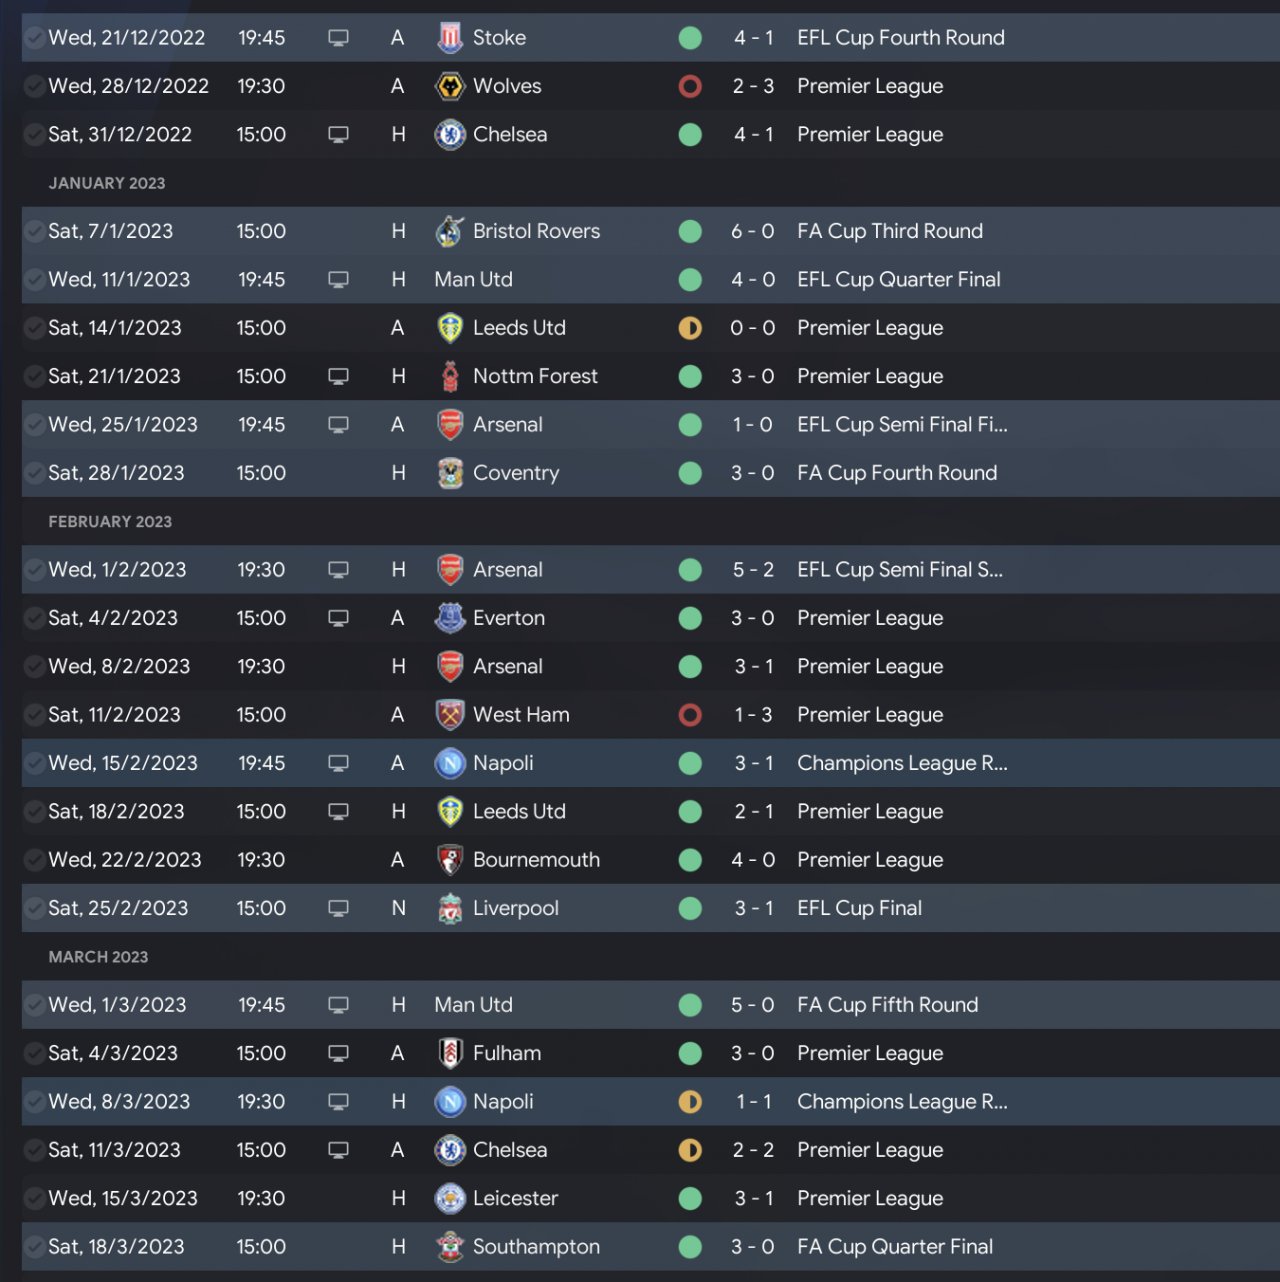Image resolution: width=1280 pixels, height=1282 pixels.
Task: Click the Stoke club badge
Action: tap(450, 38)
